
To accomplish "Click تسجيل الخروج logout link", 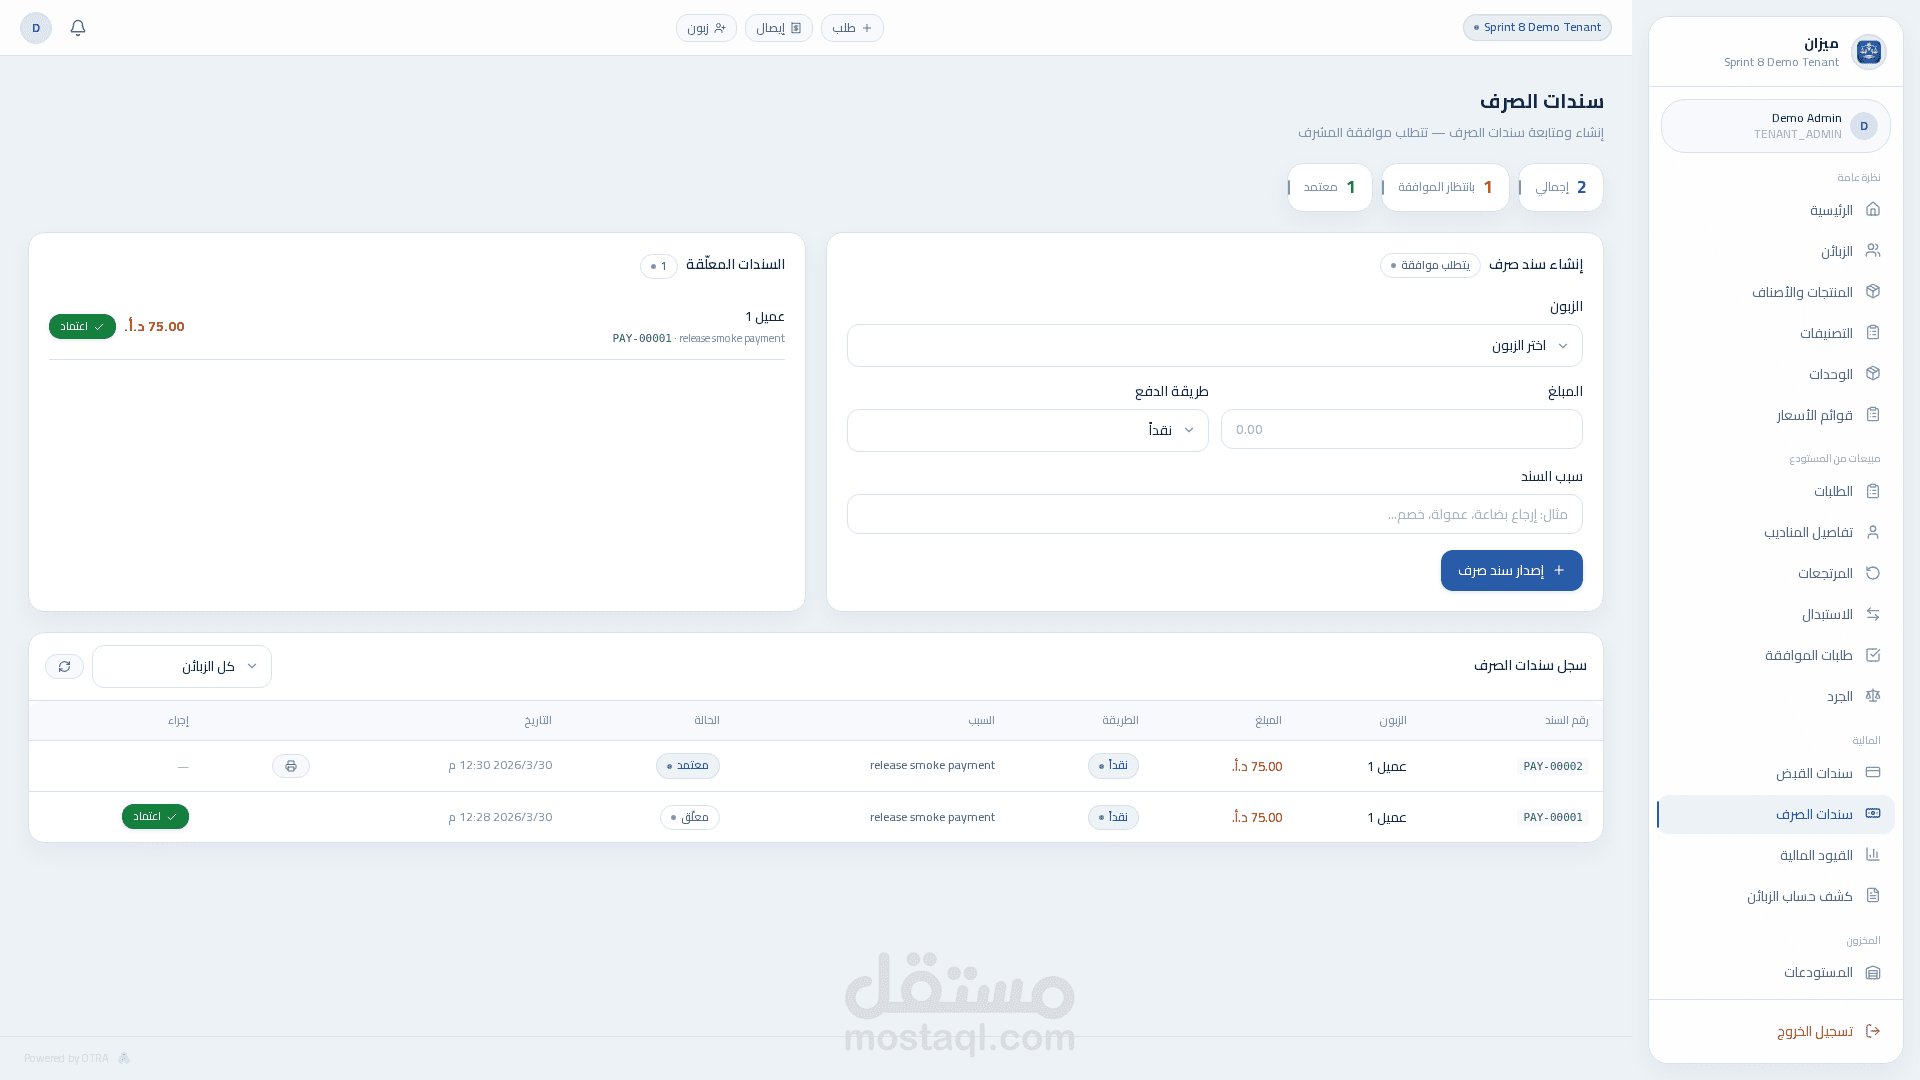I will (x=1814, y=1031).
